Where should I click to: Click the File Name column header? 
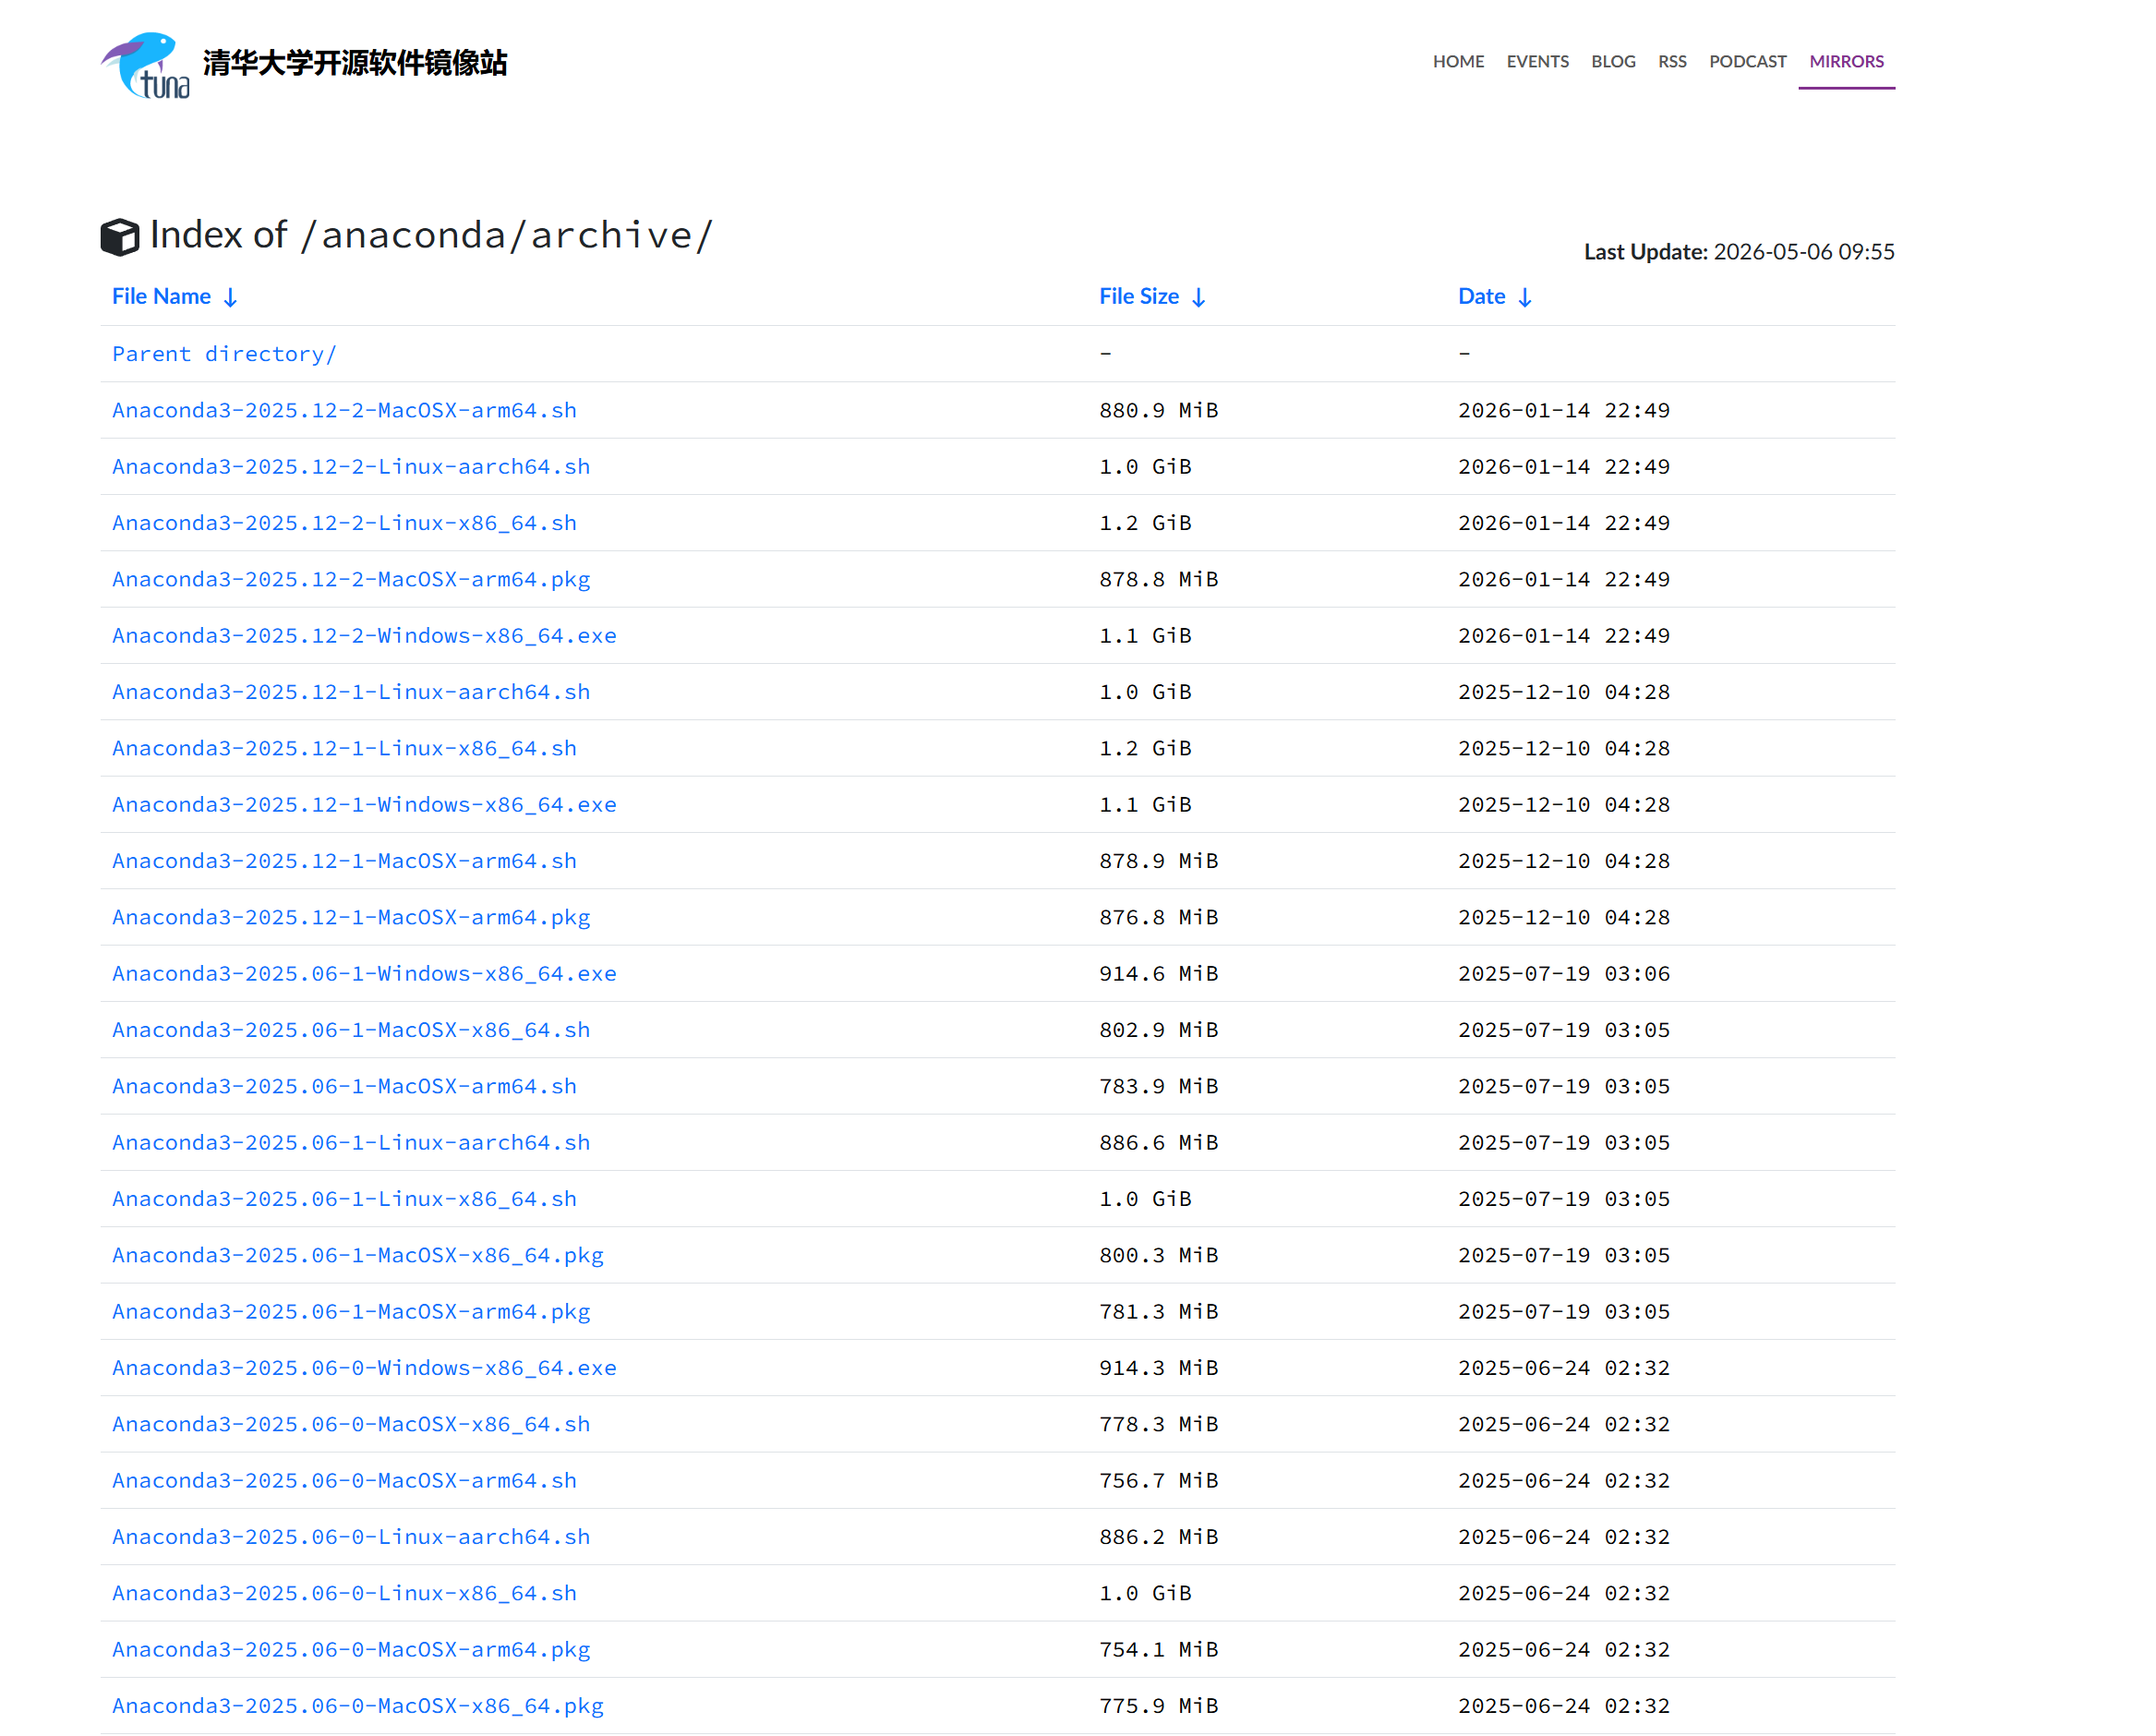pos(161,297)
